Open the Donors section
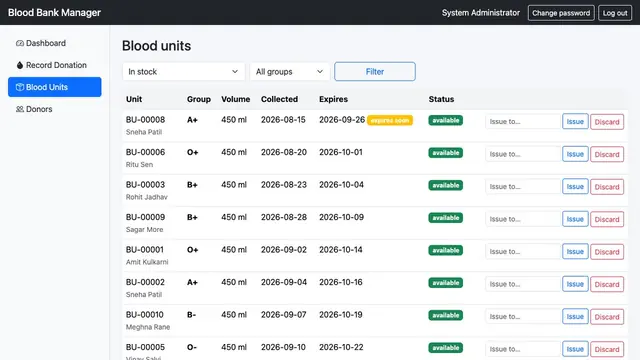Viewport: 640px width, 360px height. click(55, 109)
